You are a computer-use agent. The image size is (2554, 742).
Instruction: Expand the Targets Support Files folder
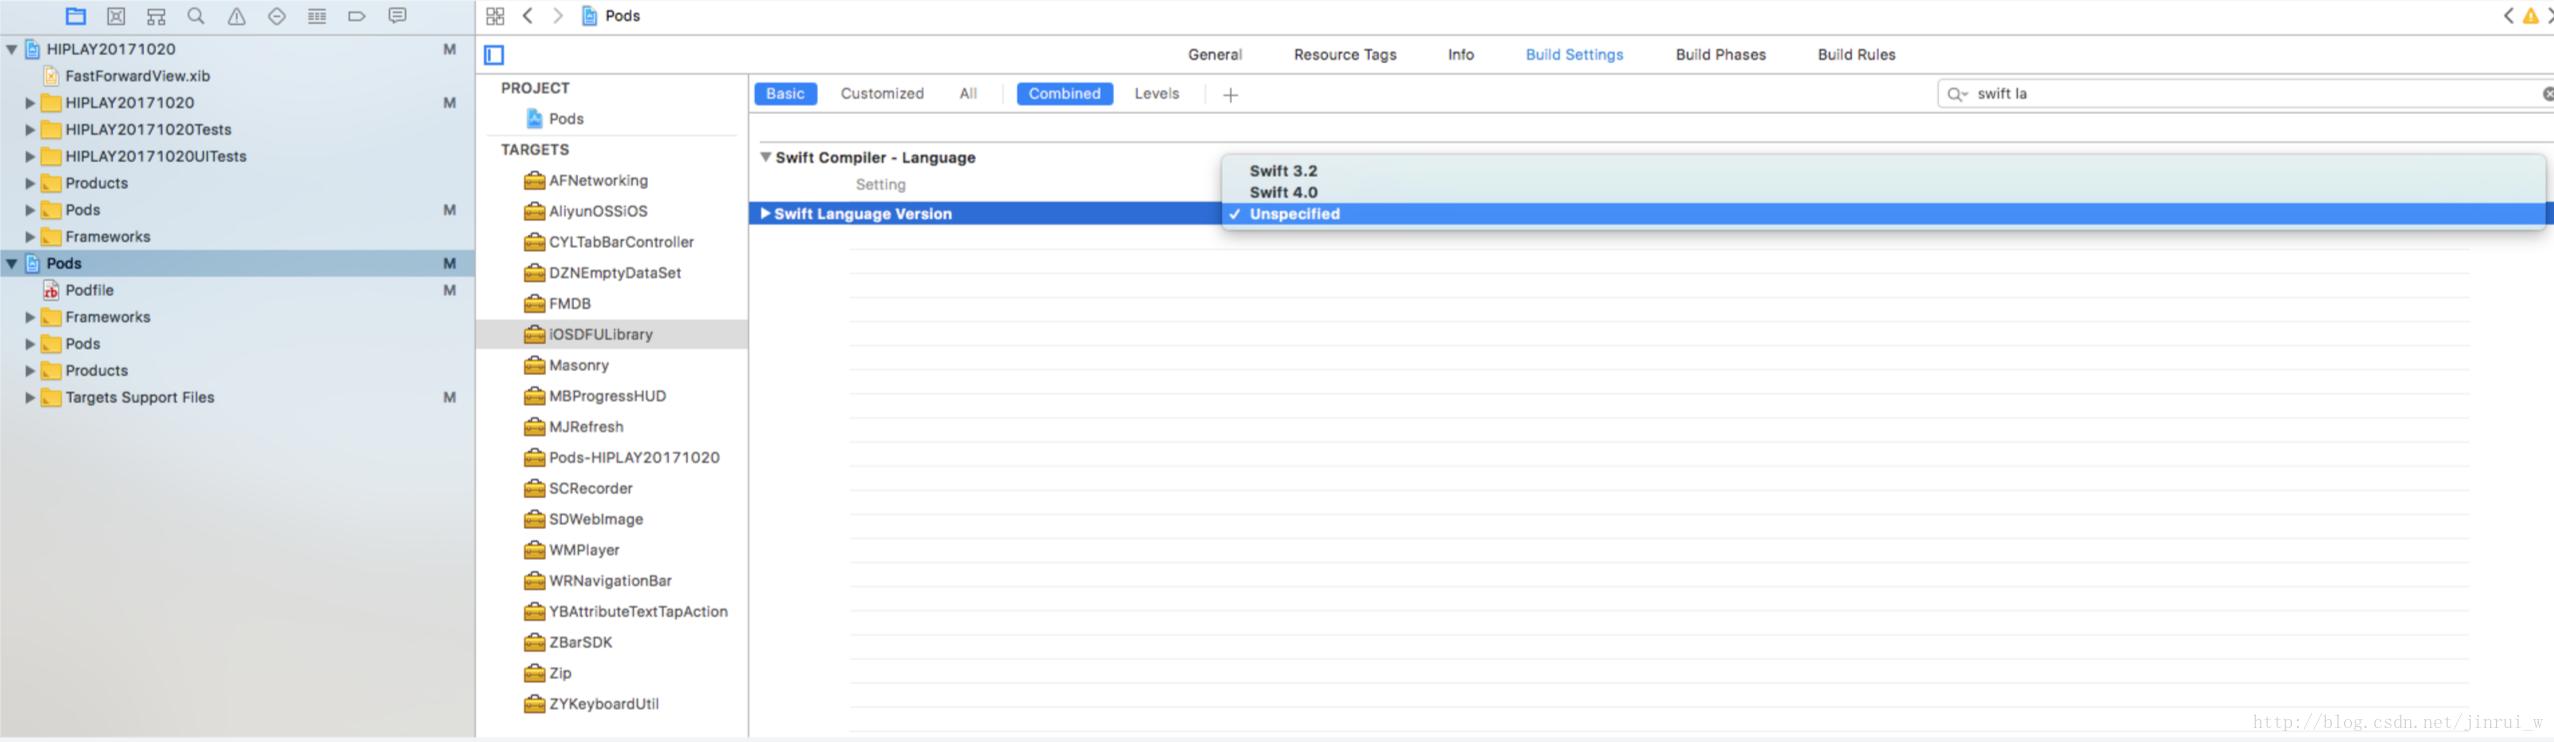(x=30, y=398)
